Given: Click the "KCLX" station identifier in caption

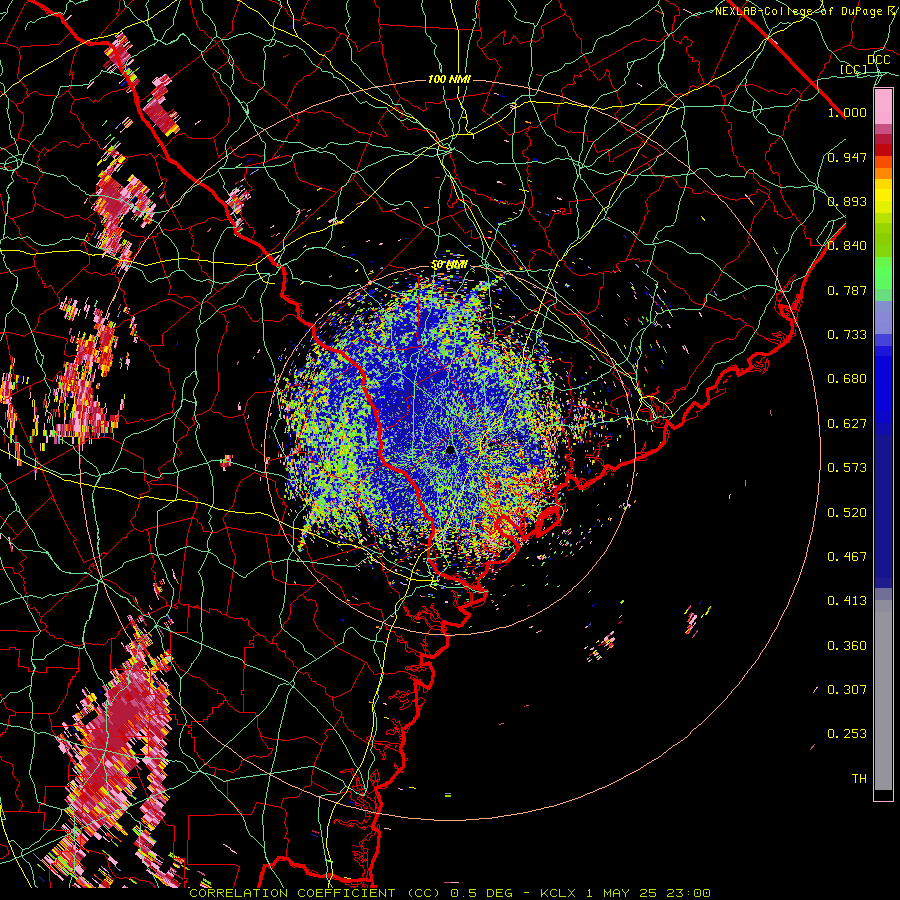Looking at the screenshot, I should click(558, 893).
